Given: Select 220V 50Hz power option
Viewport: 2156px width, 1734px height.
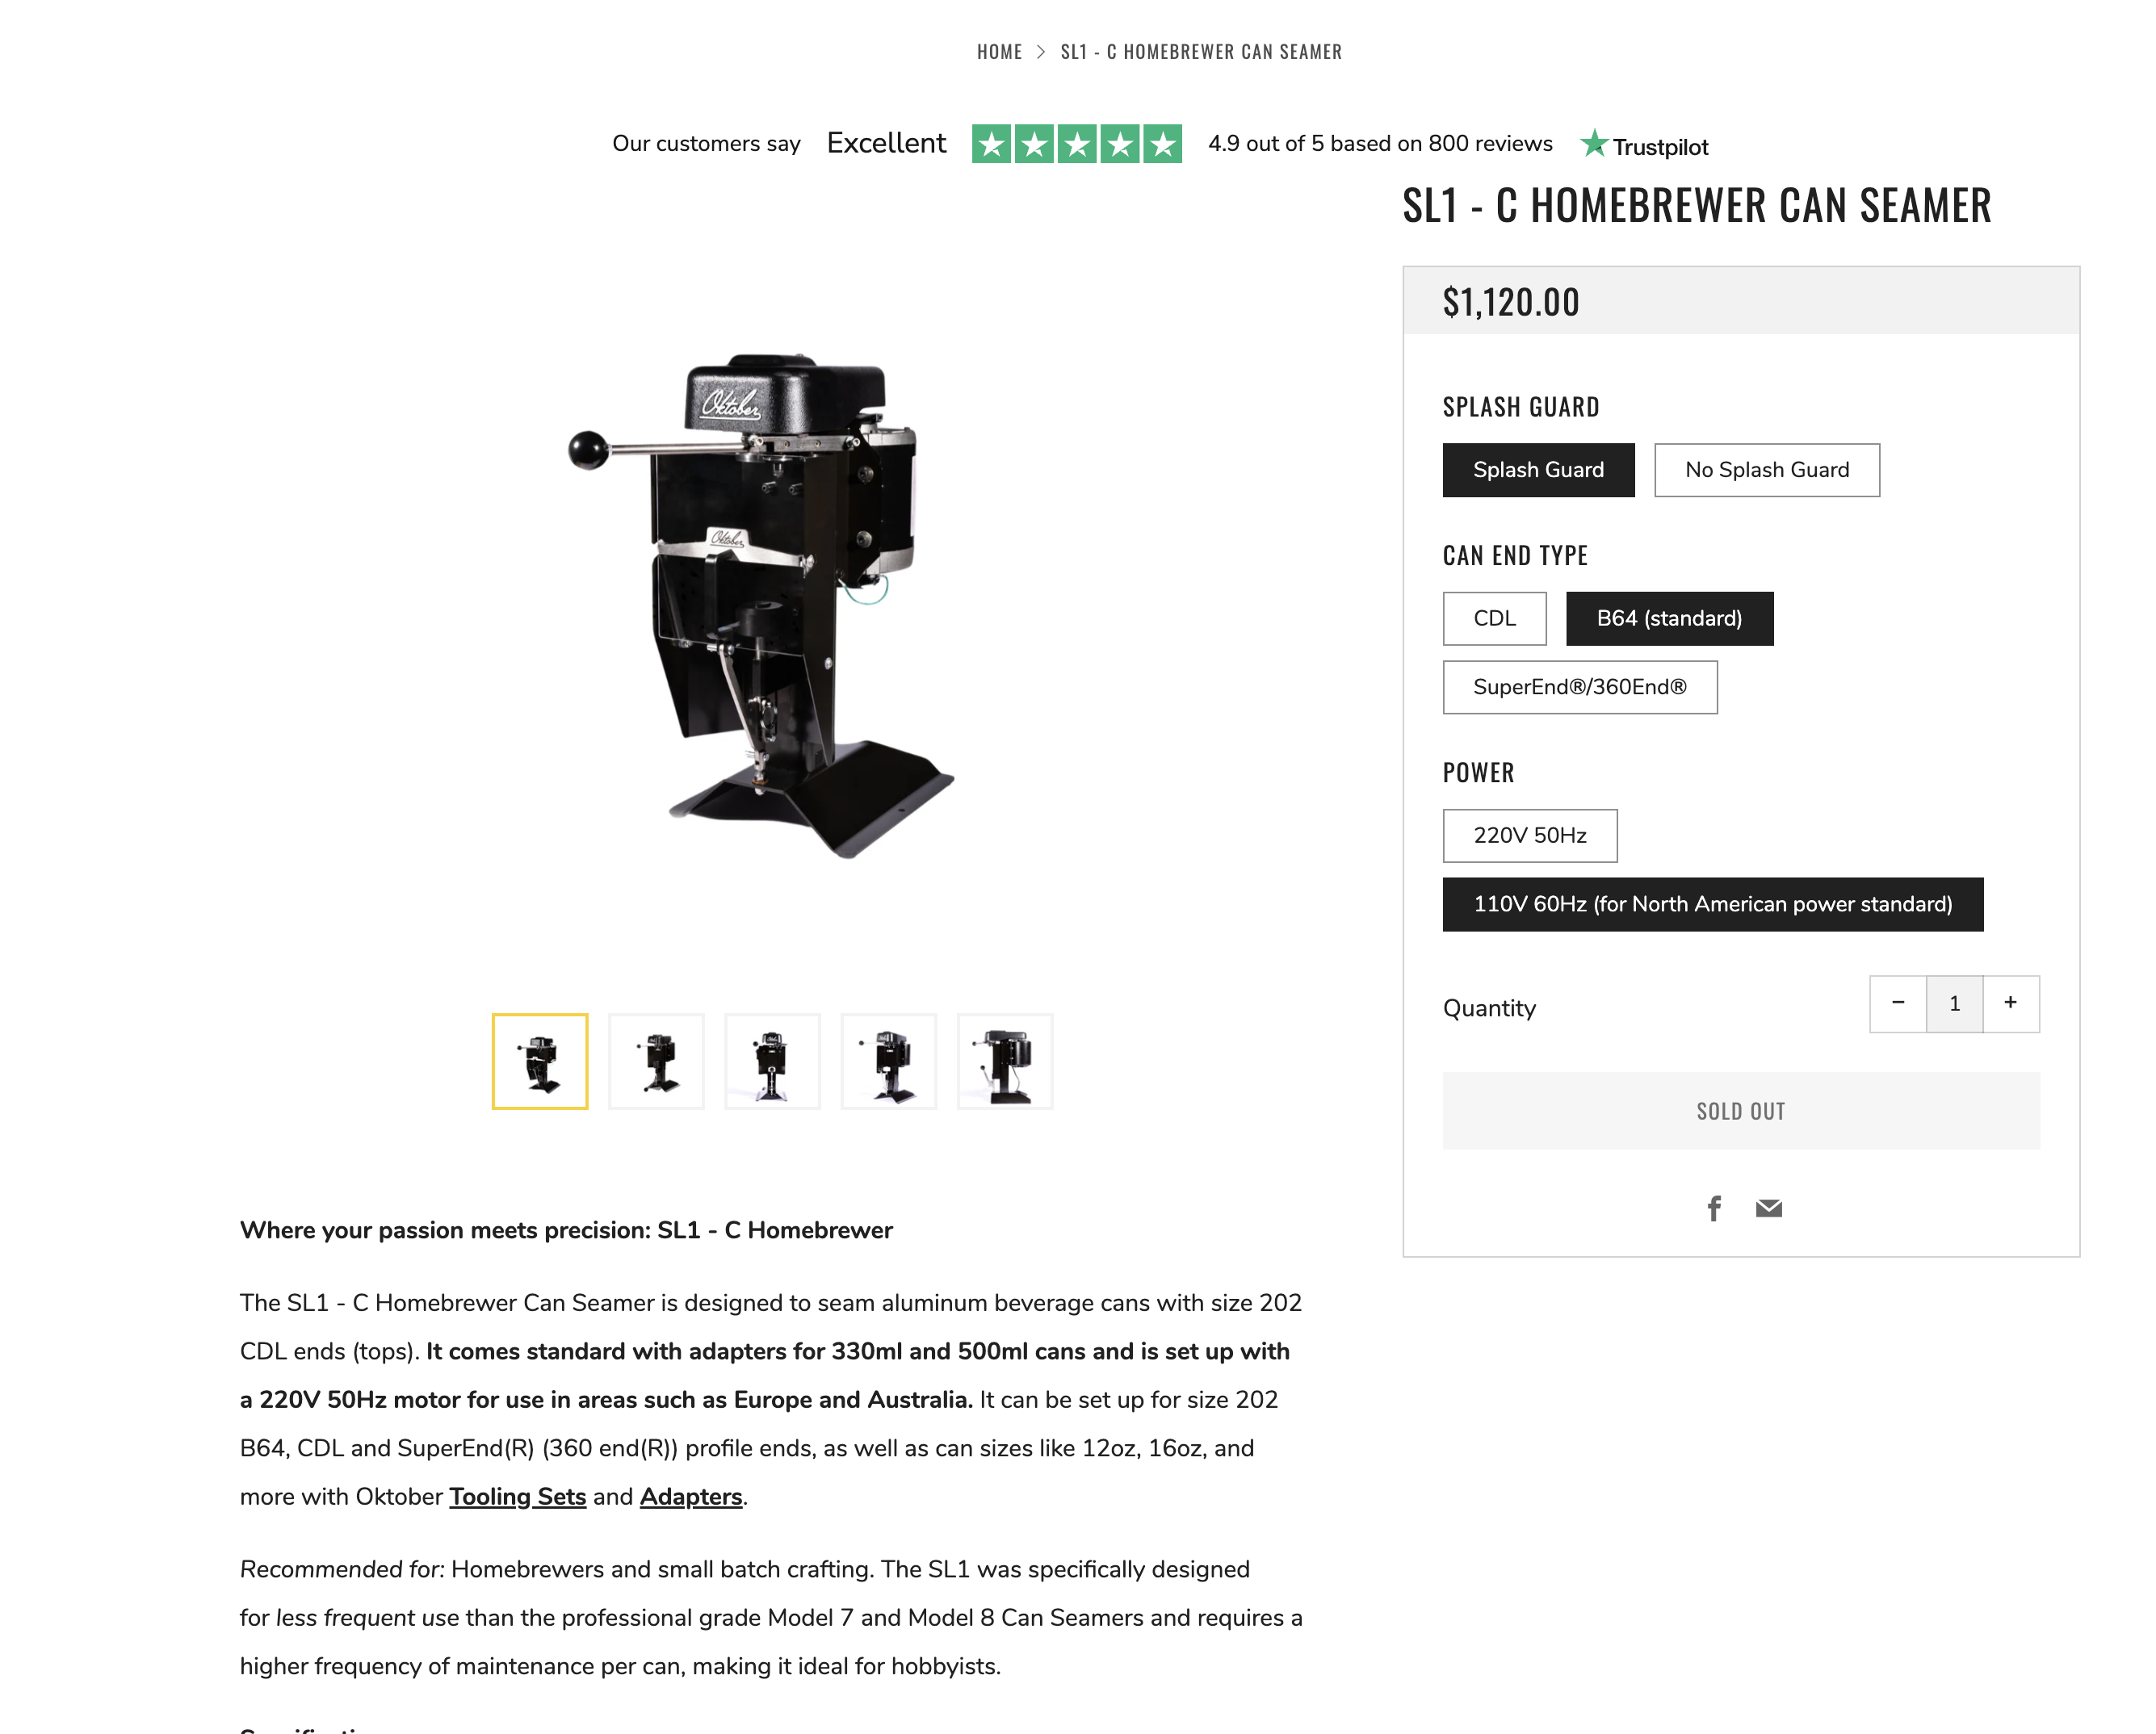Looking at the screenshot, I should (x=1529, y=835).
